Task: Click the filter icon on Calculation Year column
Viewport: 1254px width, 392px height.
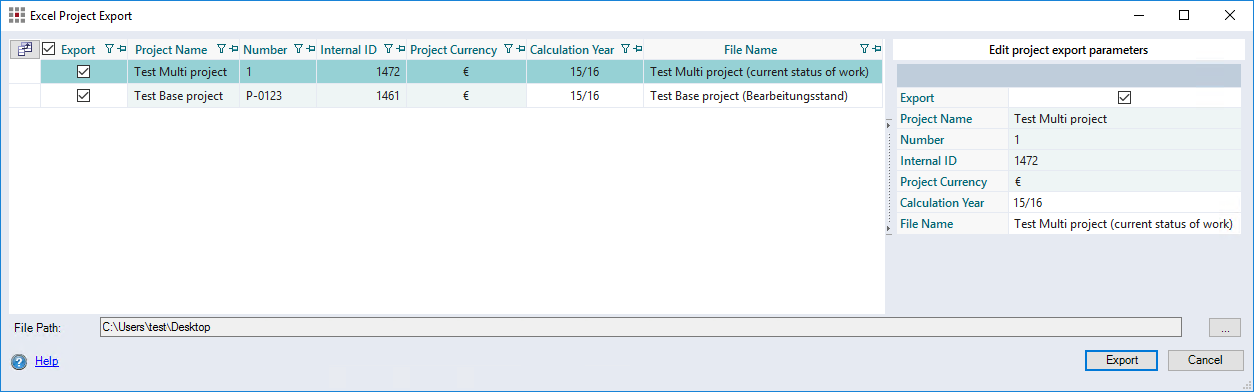Action: (x=625, y=49)
